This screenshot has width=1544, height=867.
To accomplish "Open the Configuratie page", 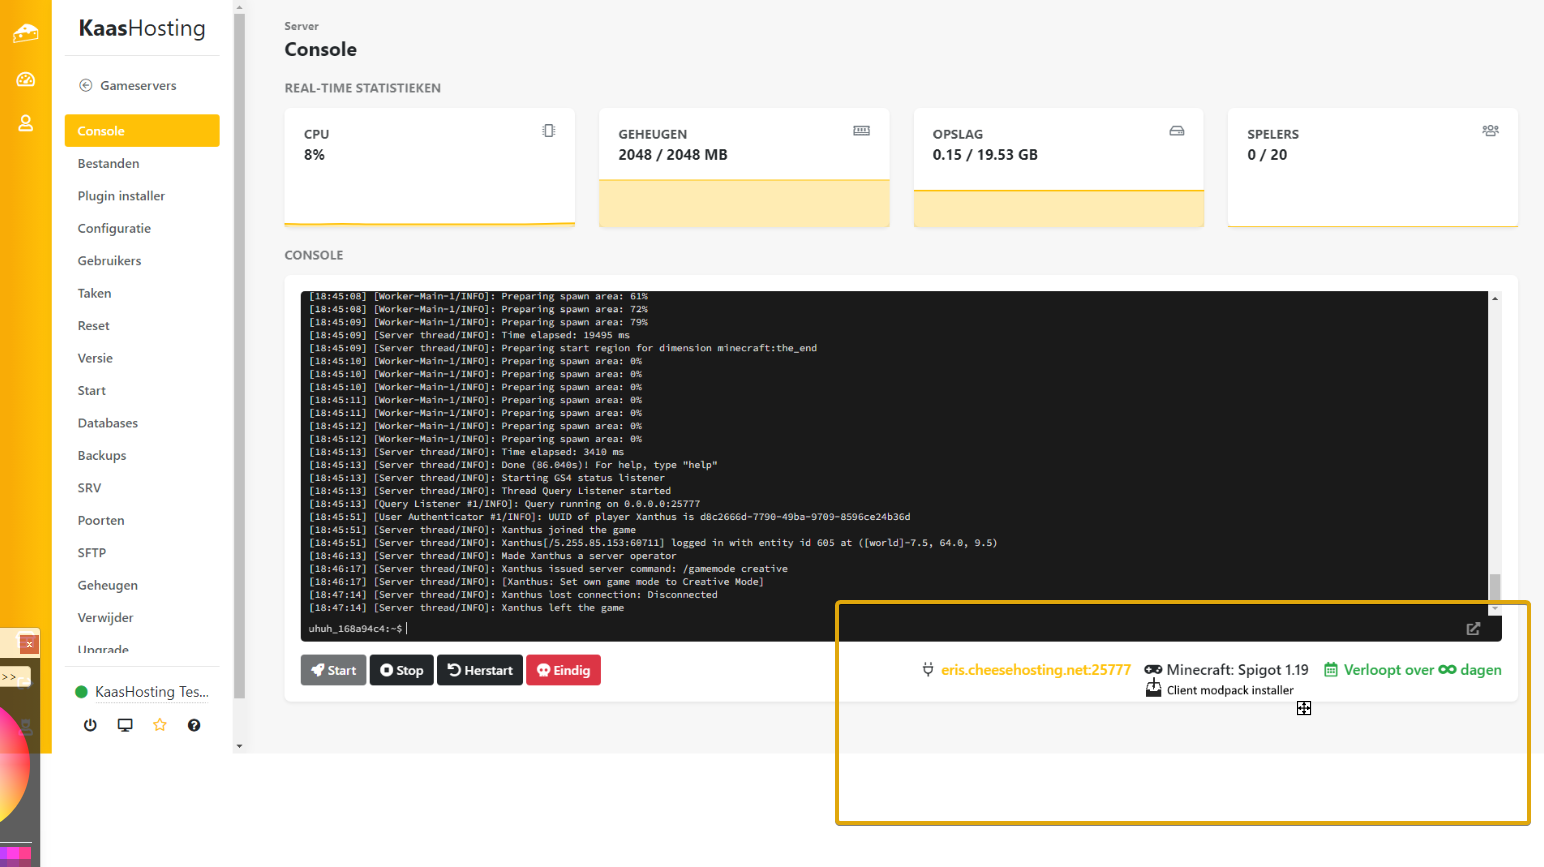I will pyautogui.click(x=114, y=228).
